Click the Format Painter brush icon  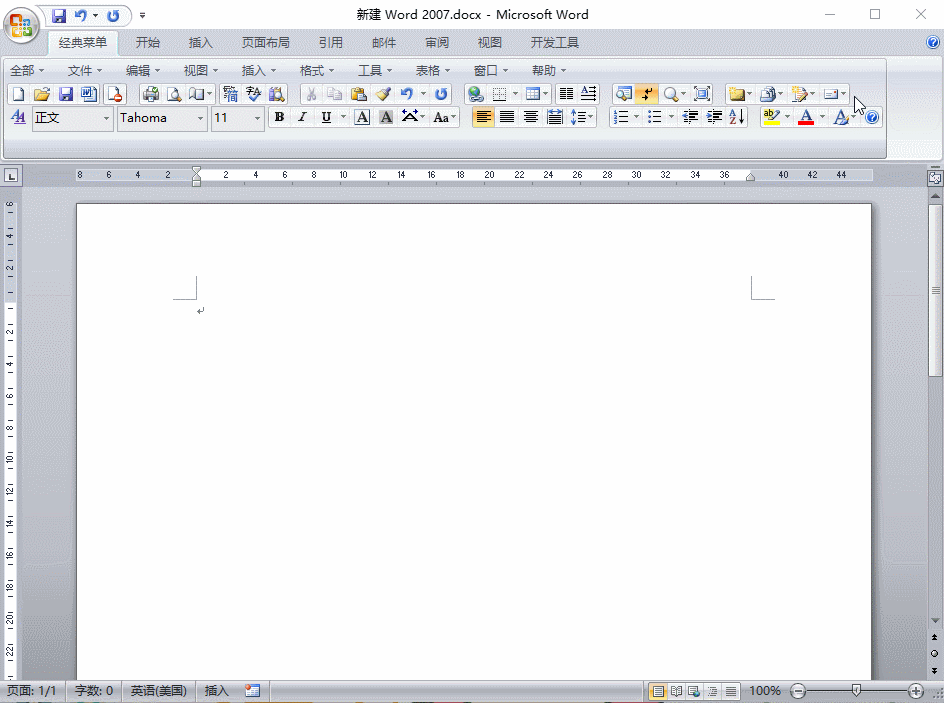(383, 94)
